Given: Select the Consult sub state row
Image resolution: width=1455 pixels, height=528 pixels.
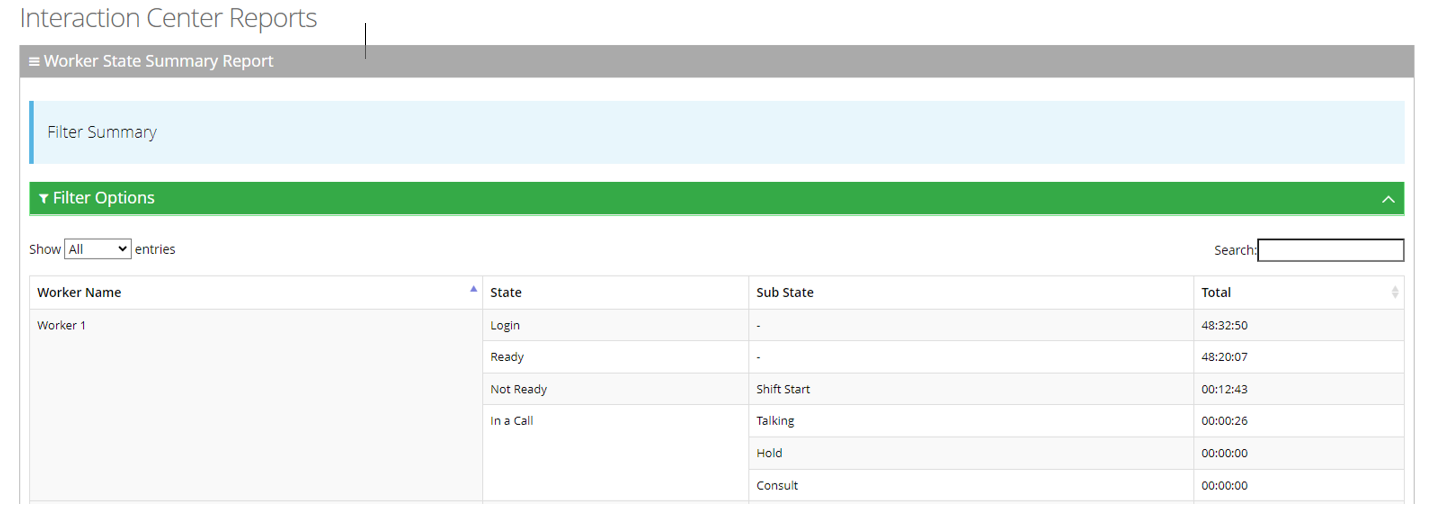Looking at the screenshot, I should coord(777,485).
